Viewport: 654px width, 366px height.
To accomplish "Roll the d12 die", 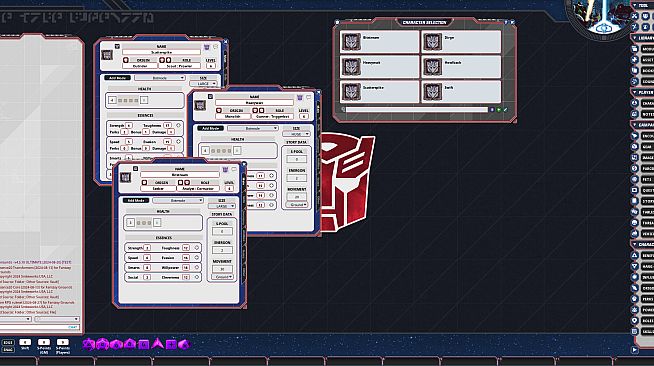I will click(x=103, y=344).
